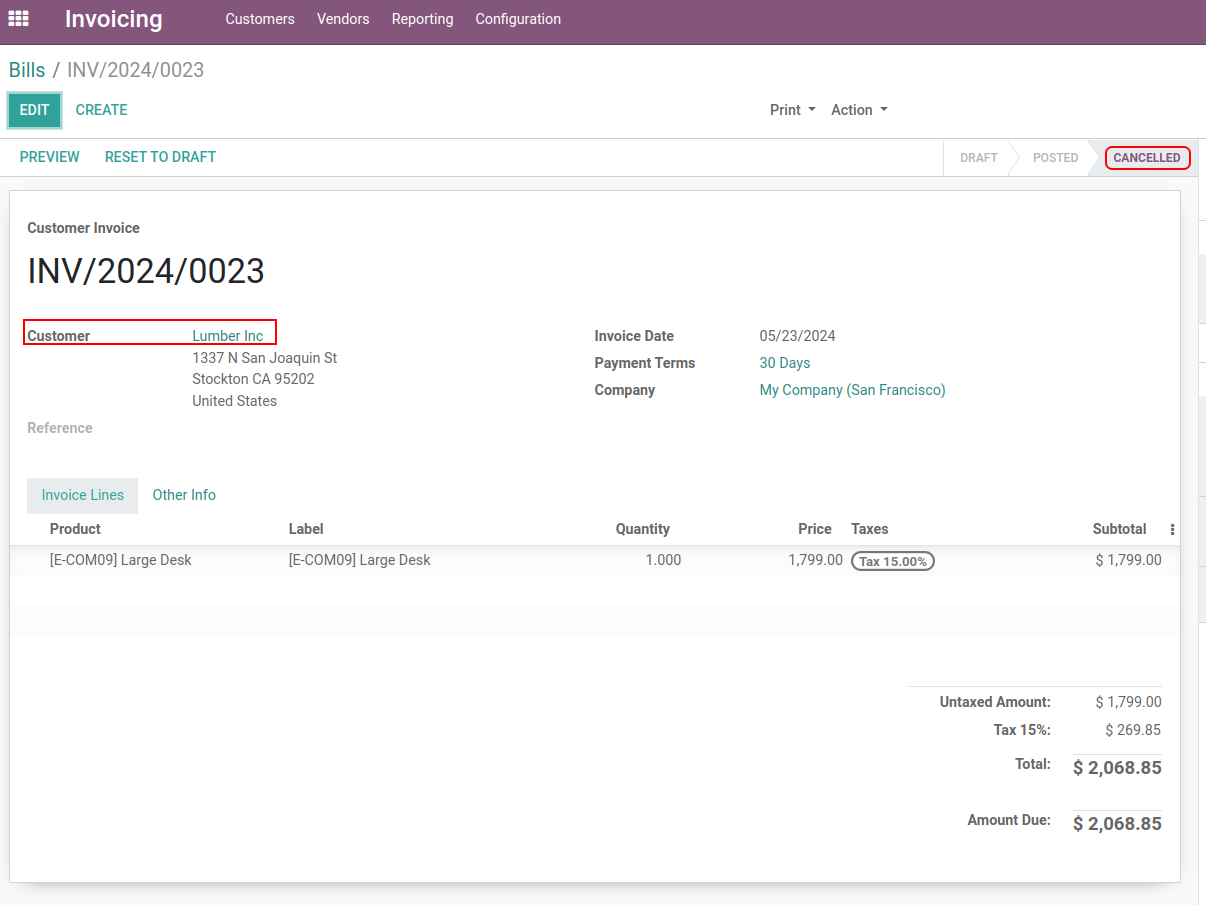This screenshot has width=1207, height=905.
Task: Open the Print dropdown
Action: pyautogui.click(x=792, y=110)
